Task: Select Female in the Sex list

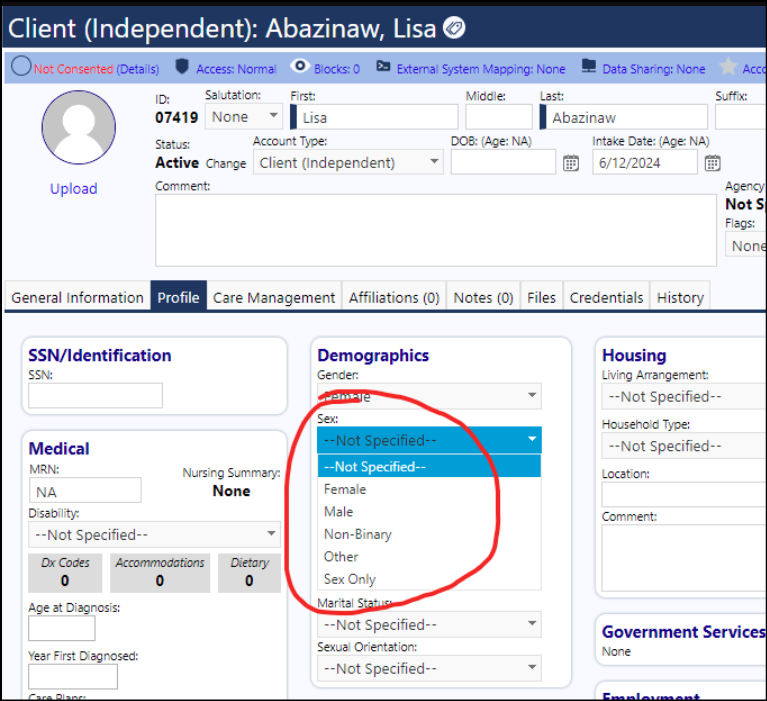Action: (429, 489)
